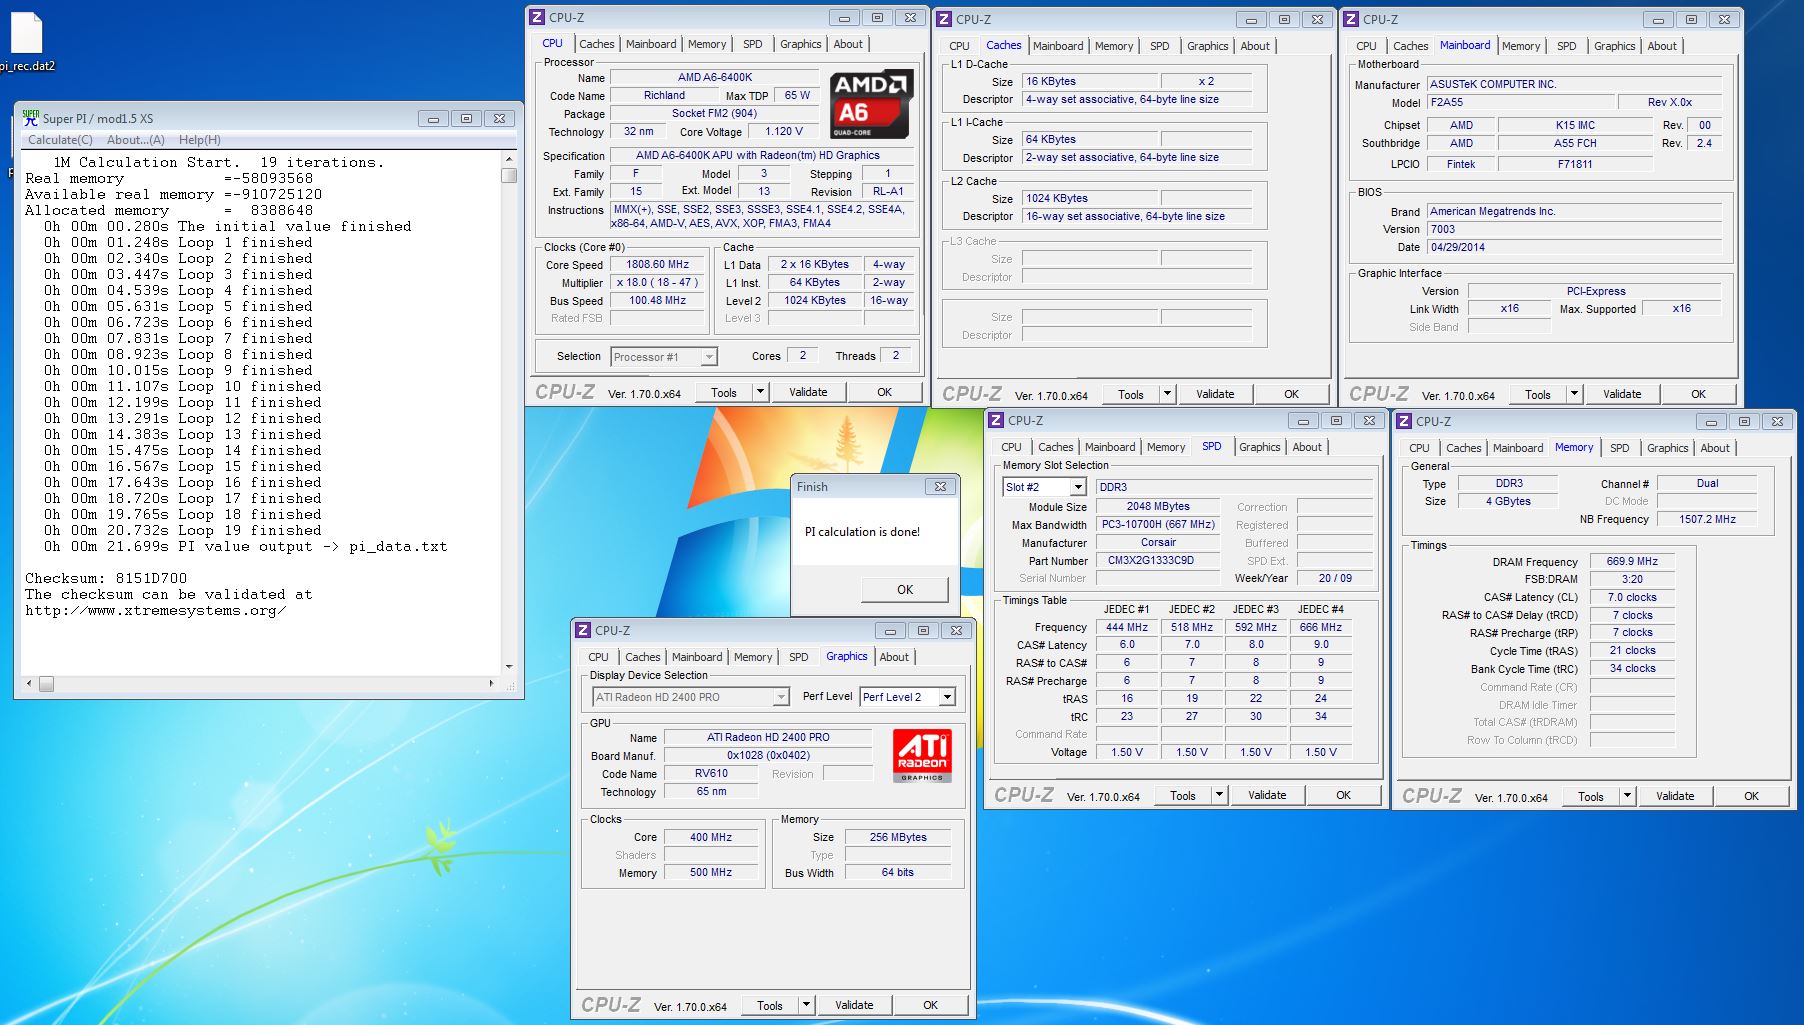Screen dimensions: 1804x1025
Task: Minimize the CPU-Z Memory window
Action: tap(1711, 421)
